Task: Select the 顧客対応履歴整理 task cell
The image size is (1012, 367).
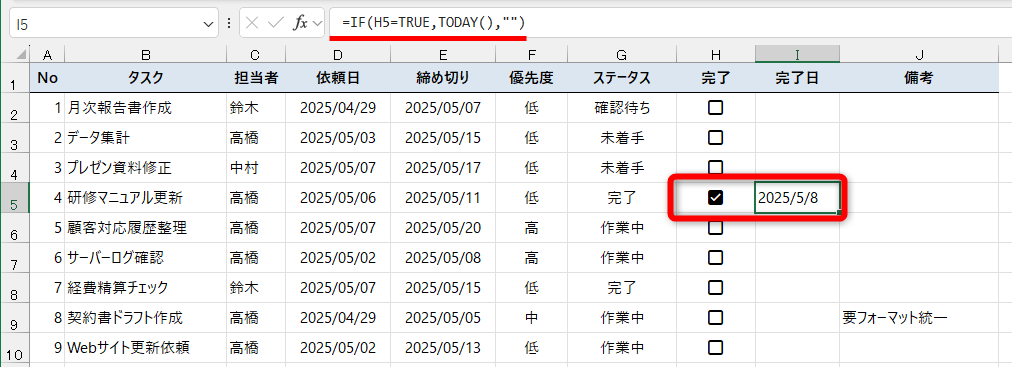Action: pyautogui.click(x=145, y=227)
